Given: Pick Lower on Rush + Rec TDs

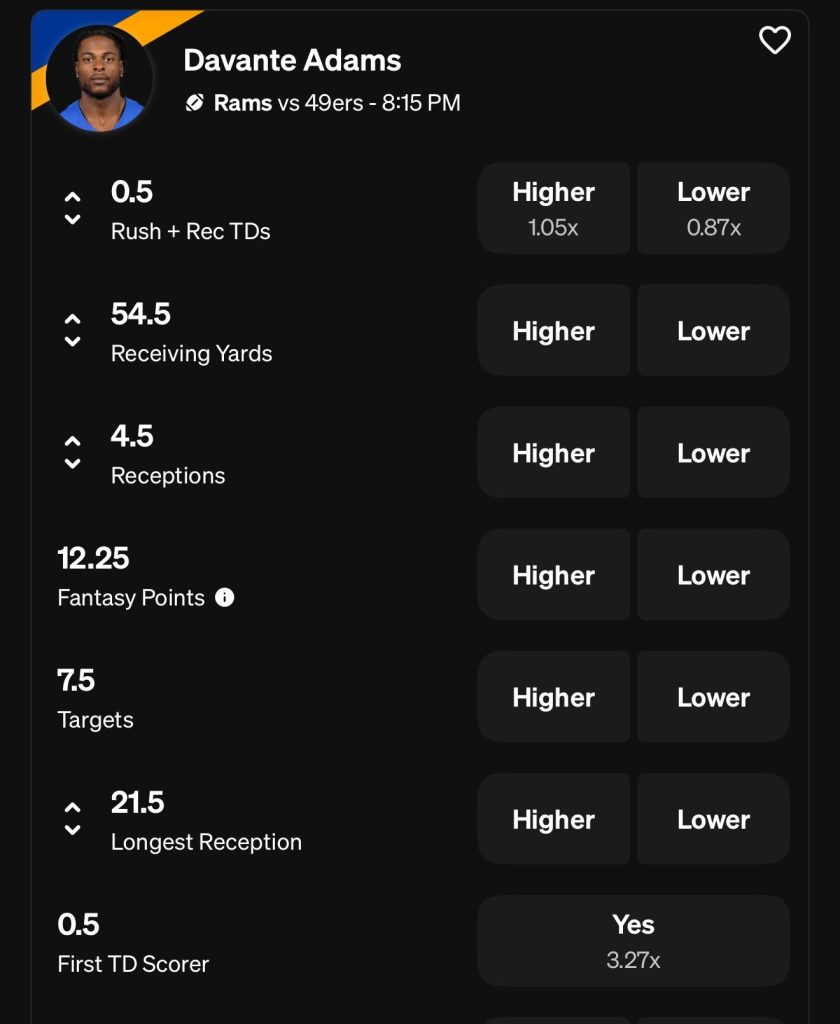Looking at the screenshot, I should (x=713, y=208).
